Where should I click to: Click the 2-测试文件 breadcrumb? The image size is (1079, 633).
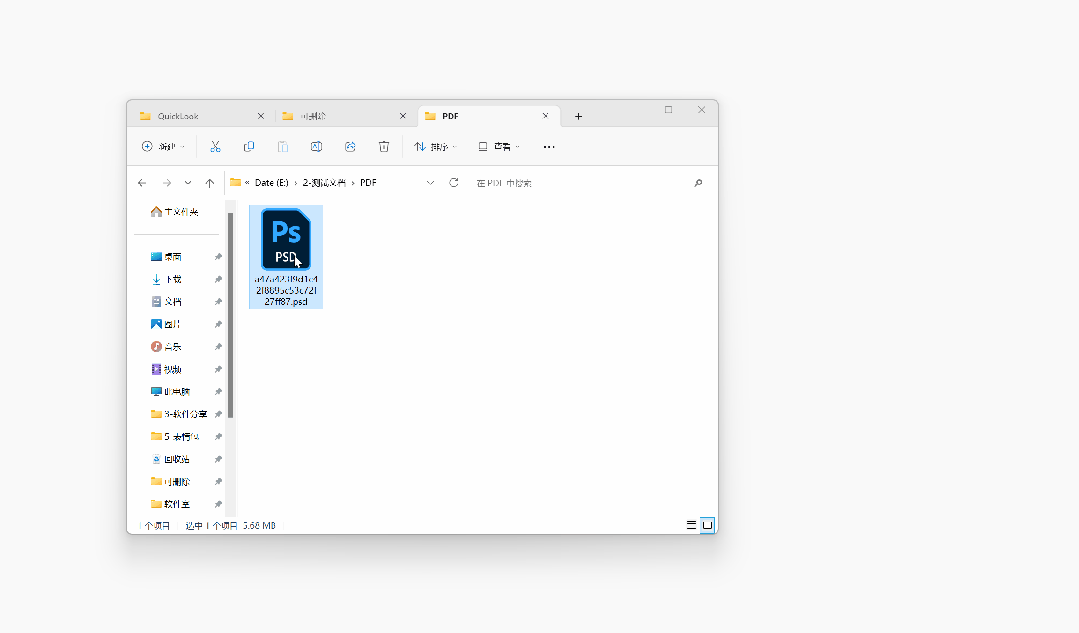324,183
